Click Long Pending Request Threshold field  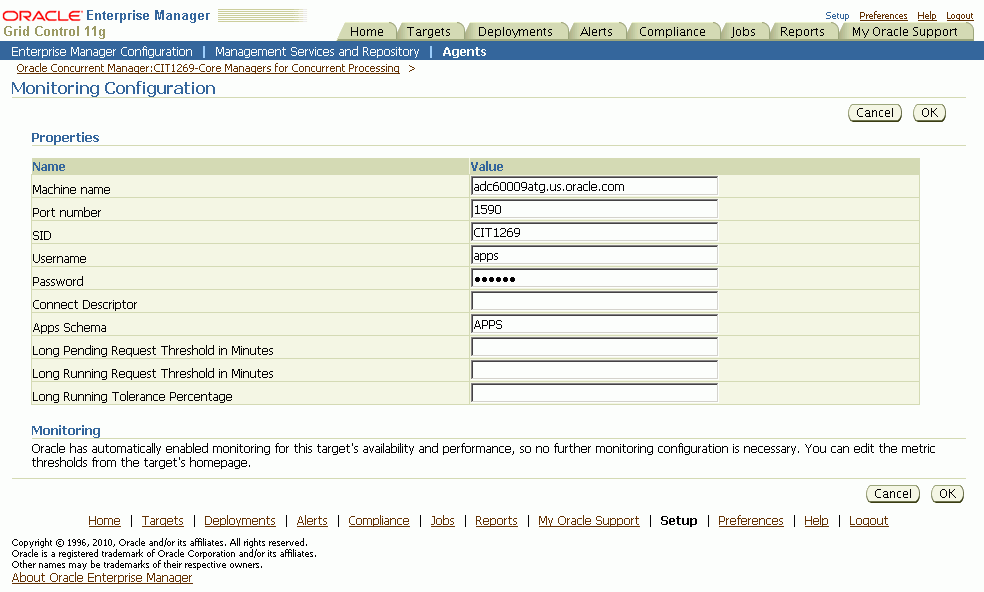[x=594, y=348]
